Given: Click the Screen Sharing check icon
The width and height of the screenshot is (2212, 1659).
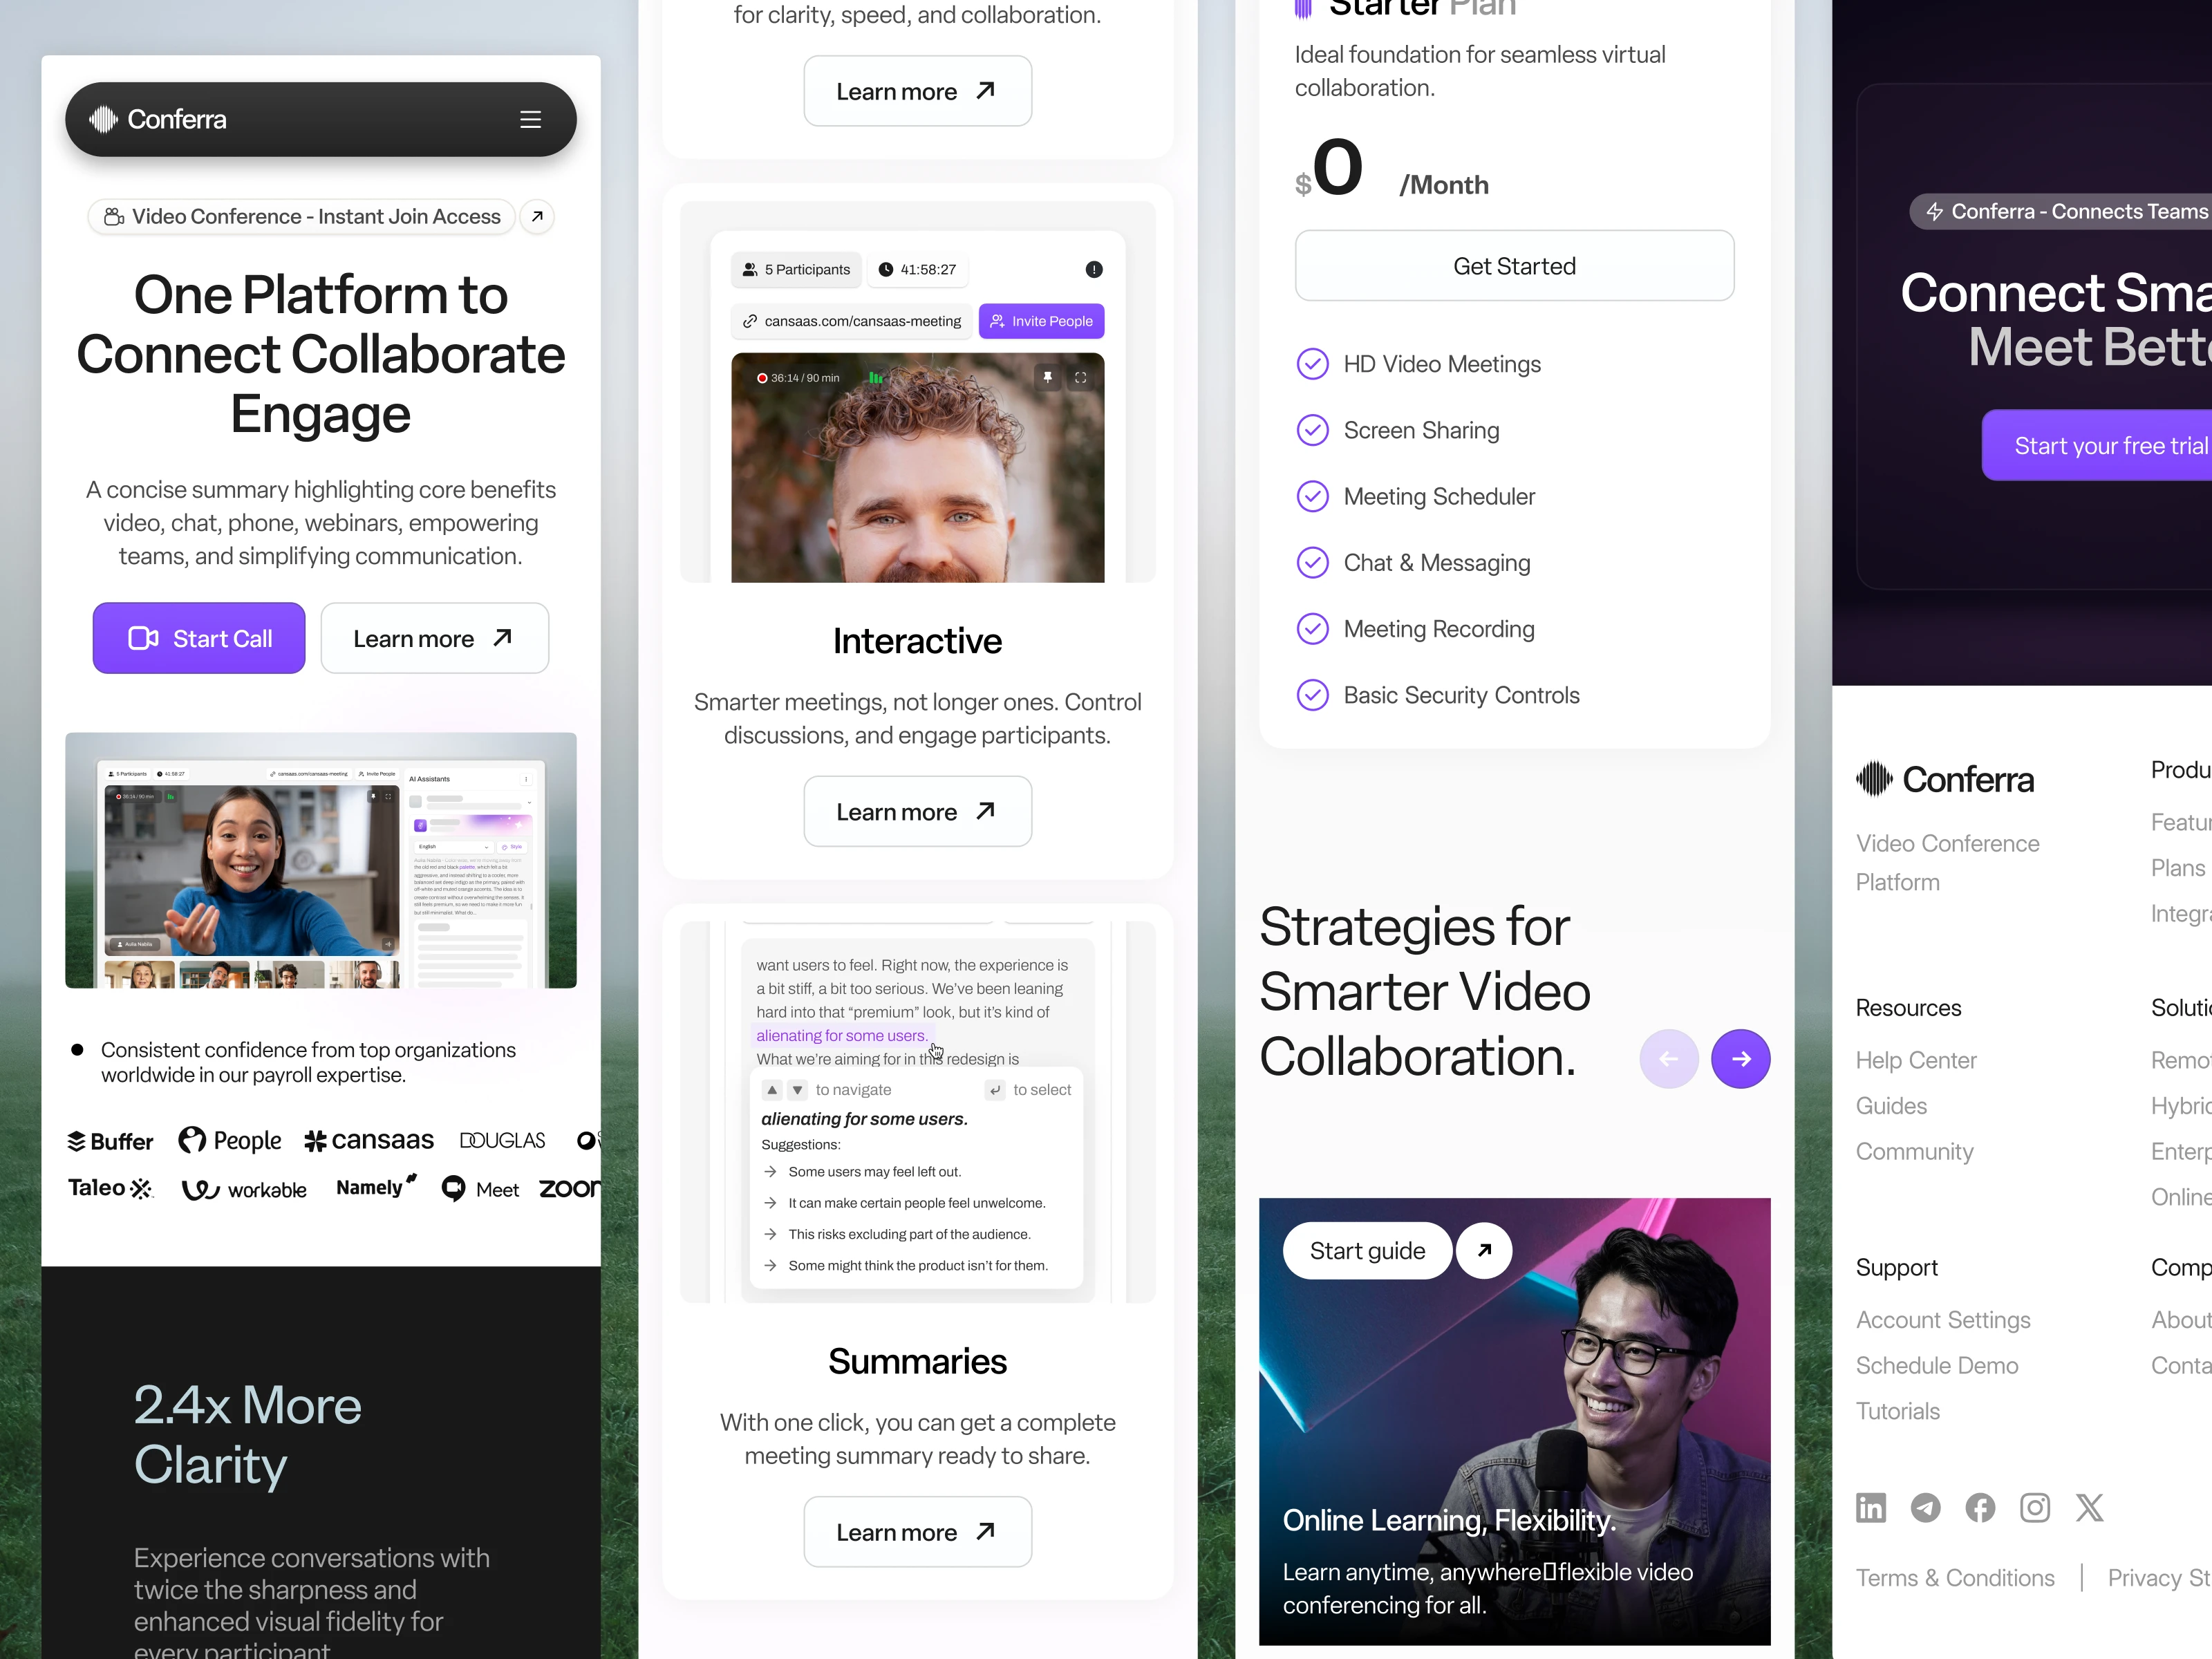Looking at the screenshot, I should [1312, 430].
